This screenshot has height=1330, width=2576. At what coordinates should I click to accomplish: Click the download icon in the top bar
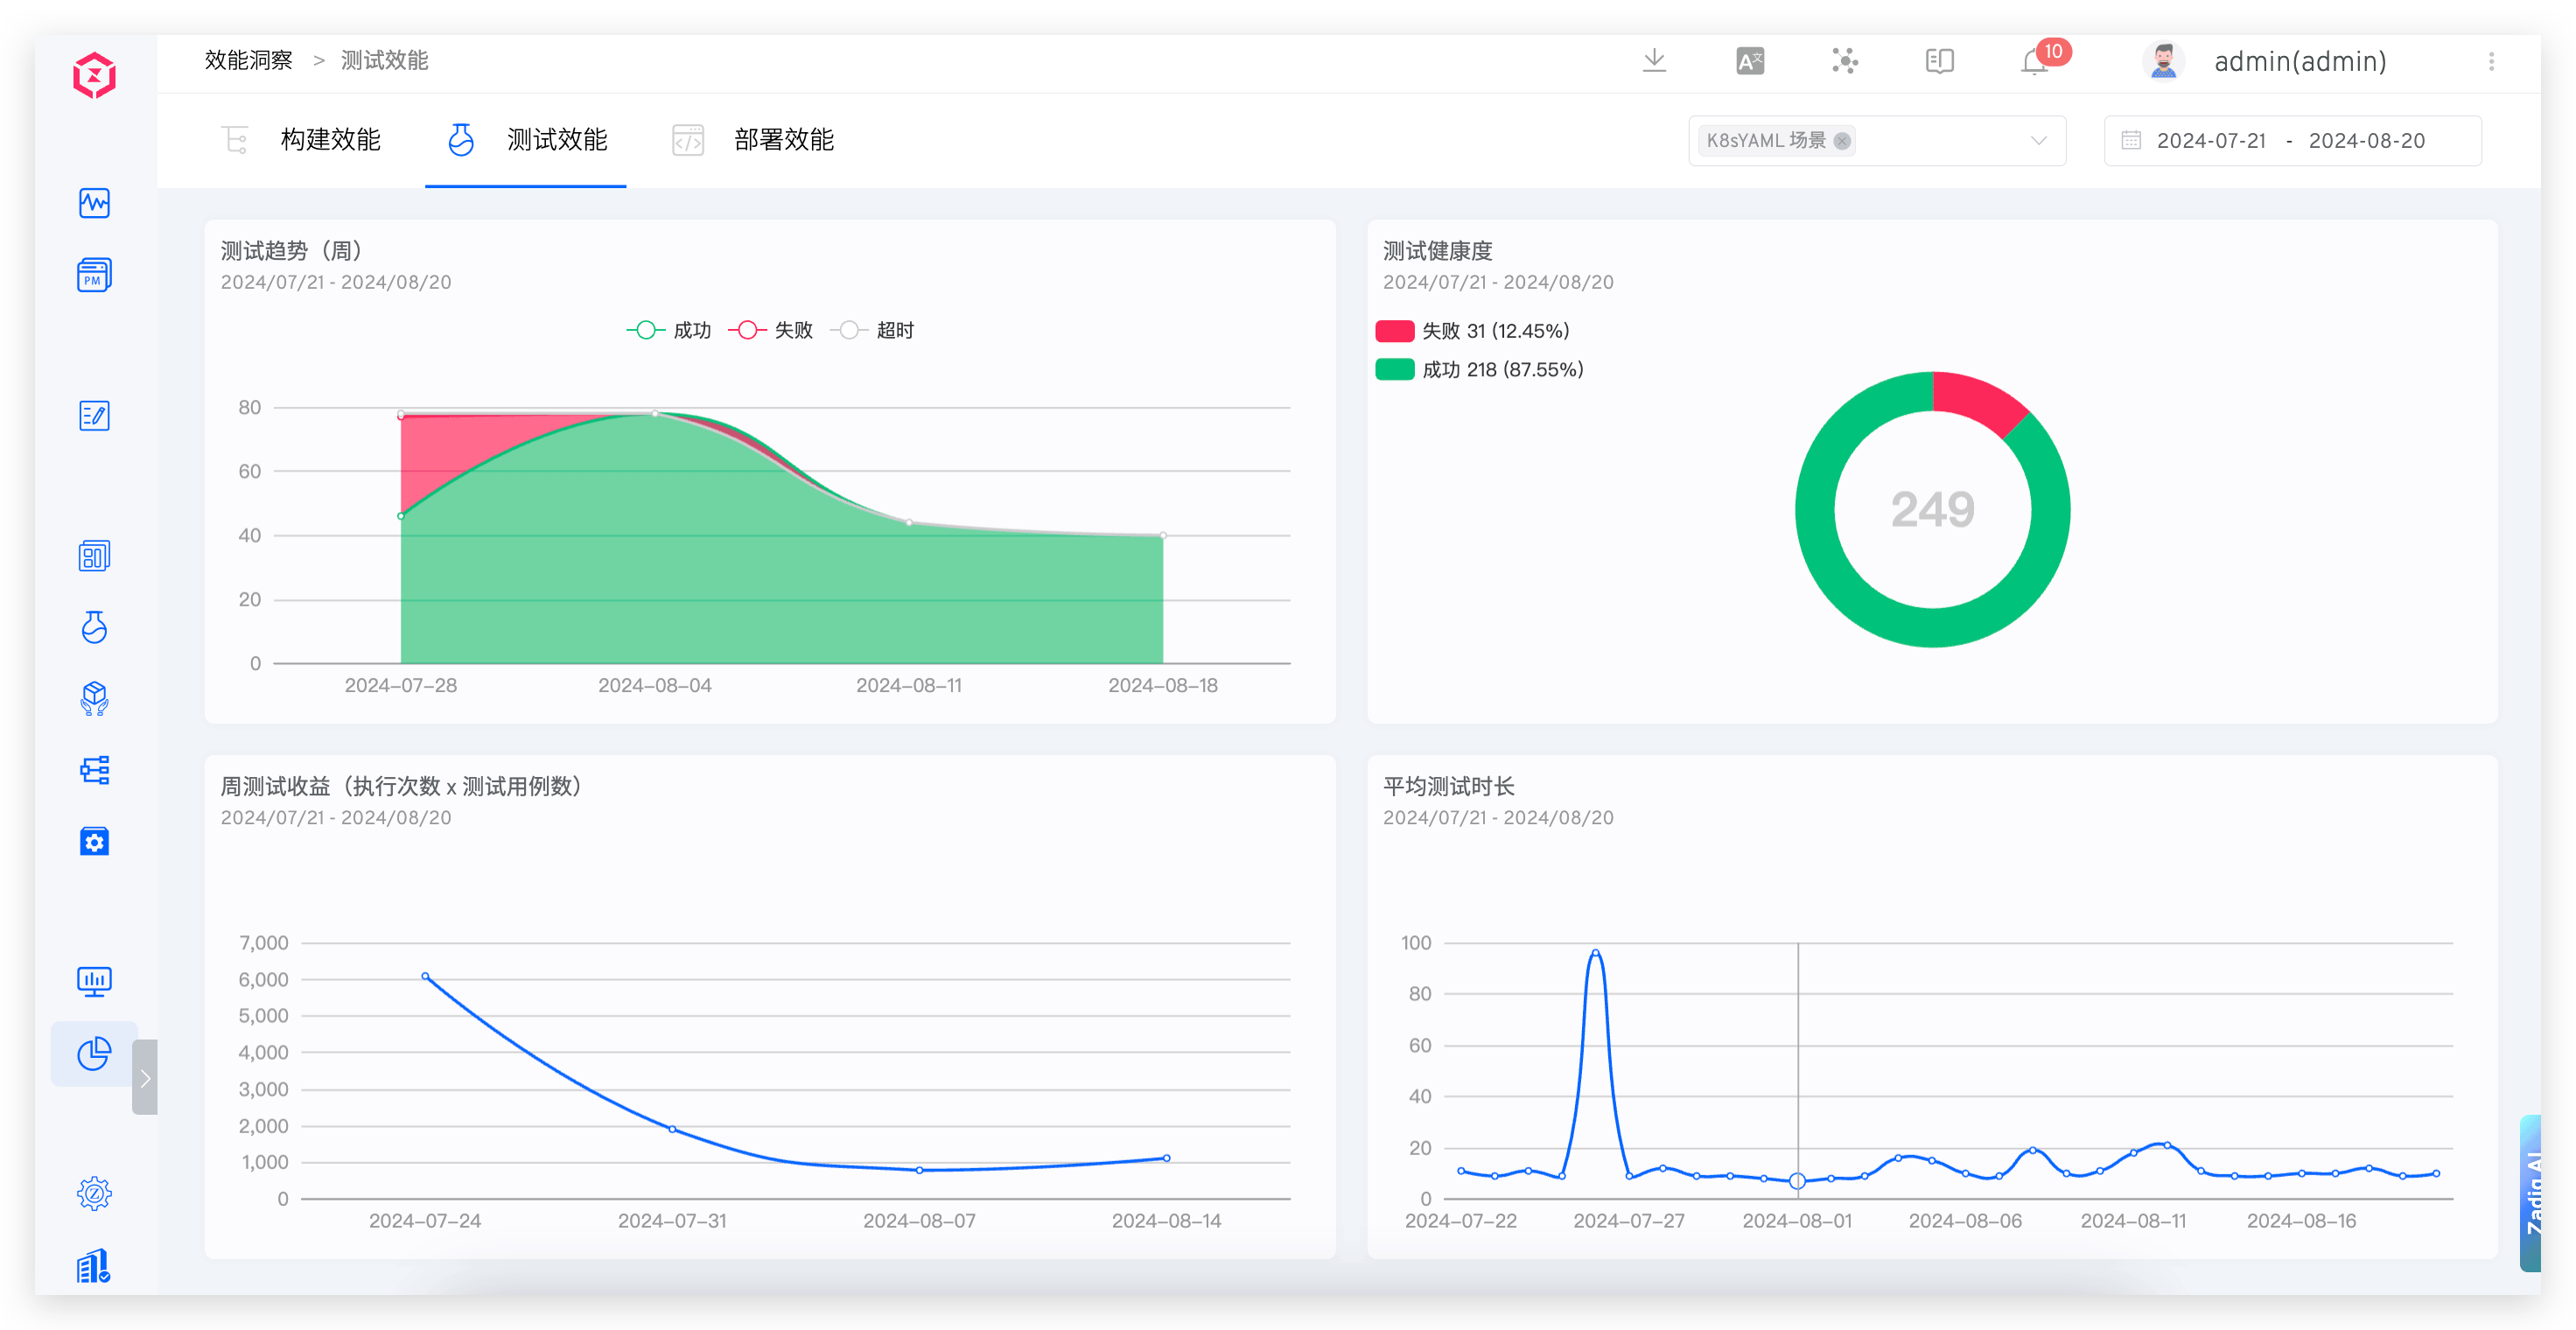click(1655, 61)
